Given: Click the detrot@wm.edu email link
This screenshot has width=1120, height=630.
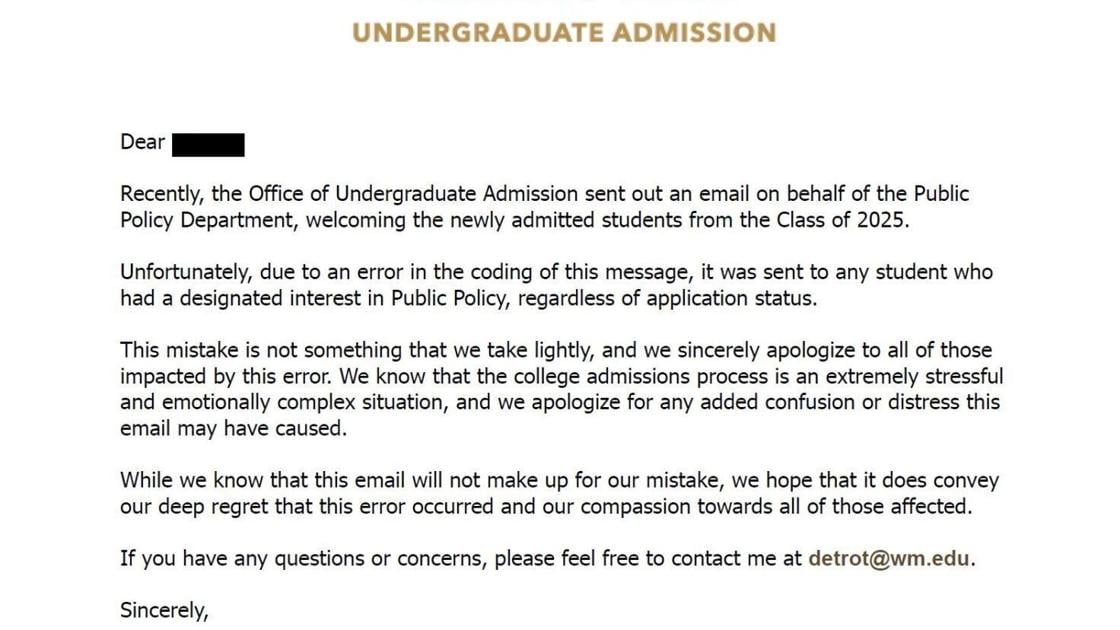Looking at the screenshot, I should [889, 558].
